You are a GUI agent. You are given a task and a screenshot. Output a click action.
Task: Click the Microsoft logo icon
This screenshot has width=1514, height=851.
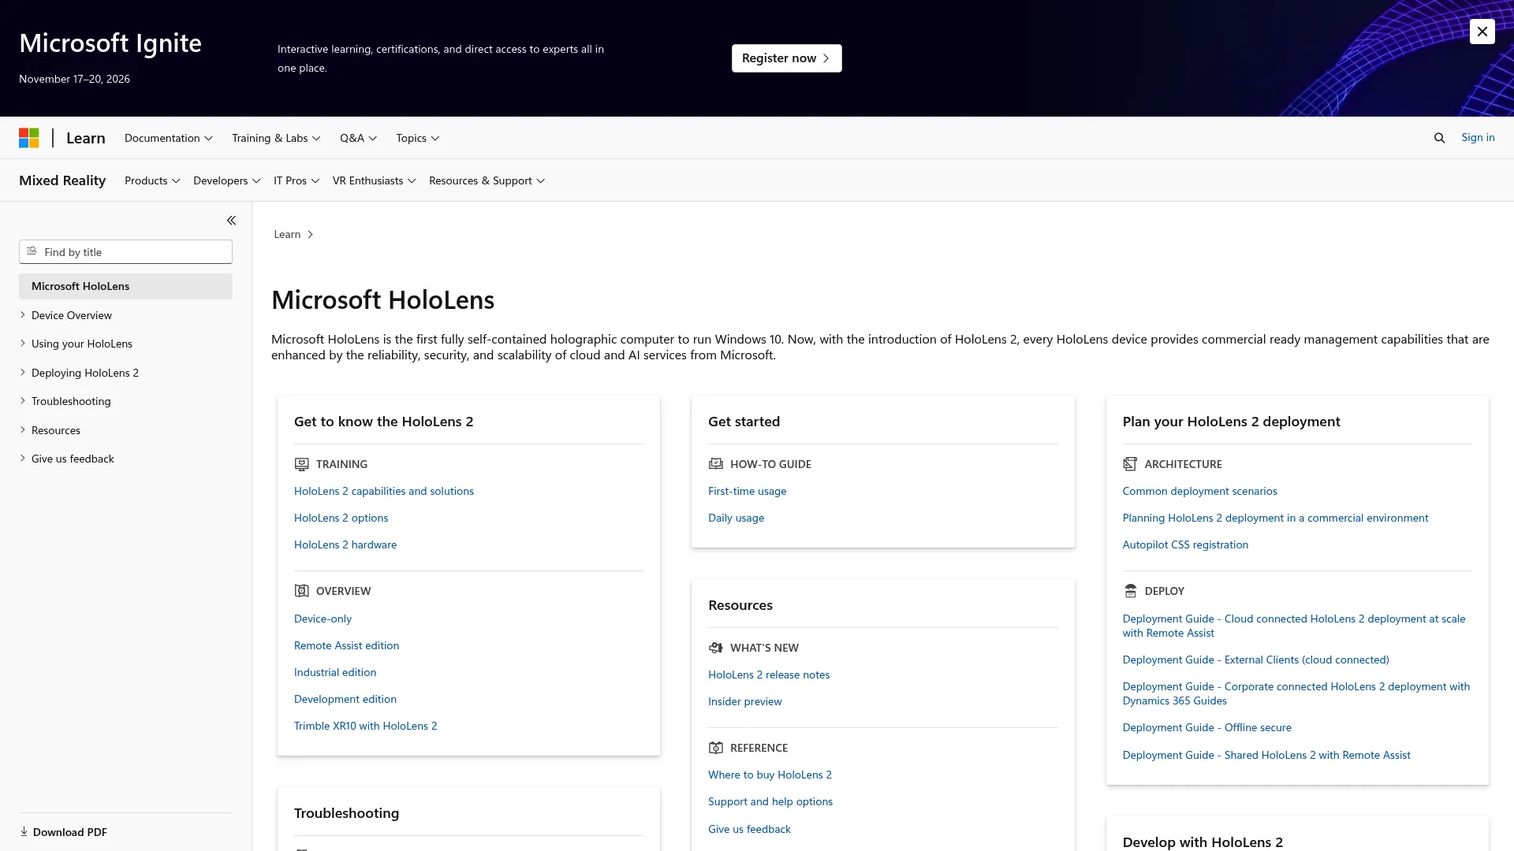pos(29,138)
